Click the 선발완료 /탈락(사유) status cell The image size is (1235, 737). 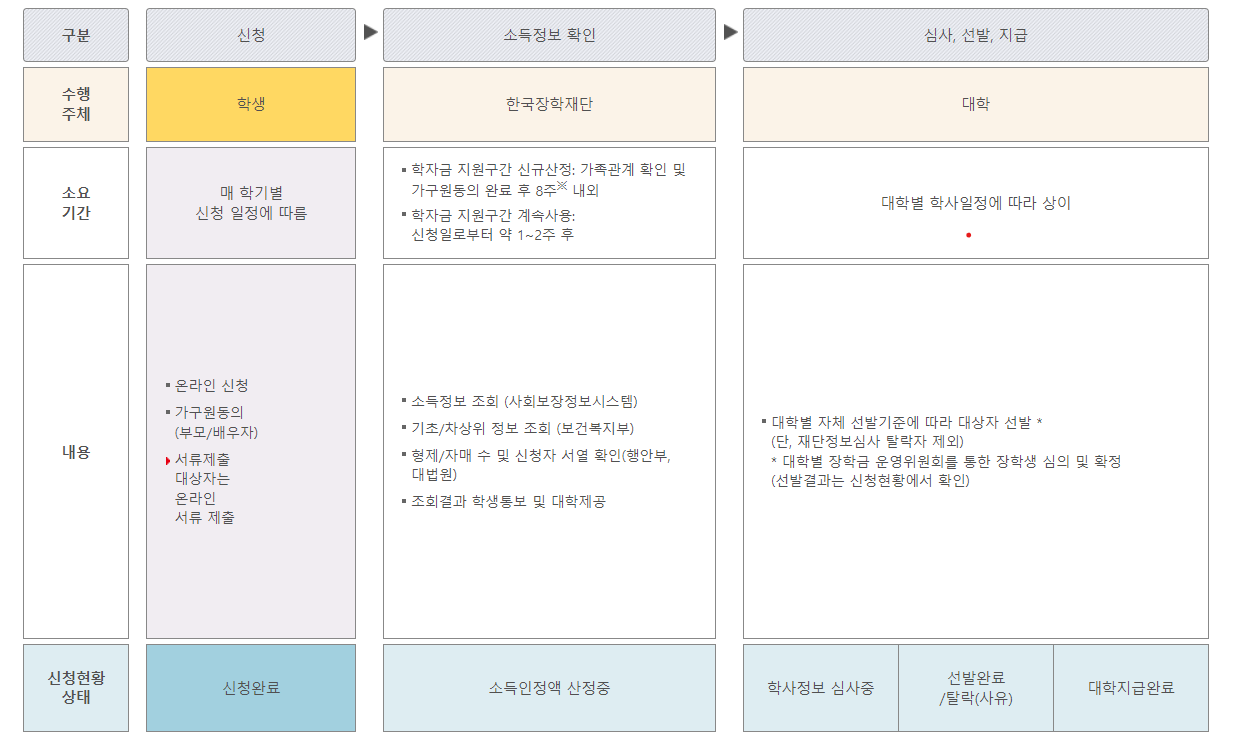pyautogui.click(x=976, y=688)
